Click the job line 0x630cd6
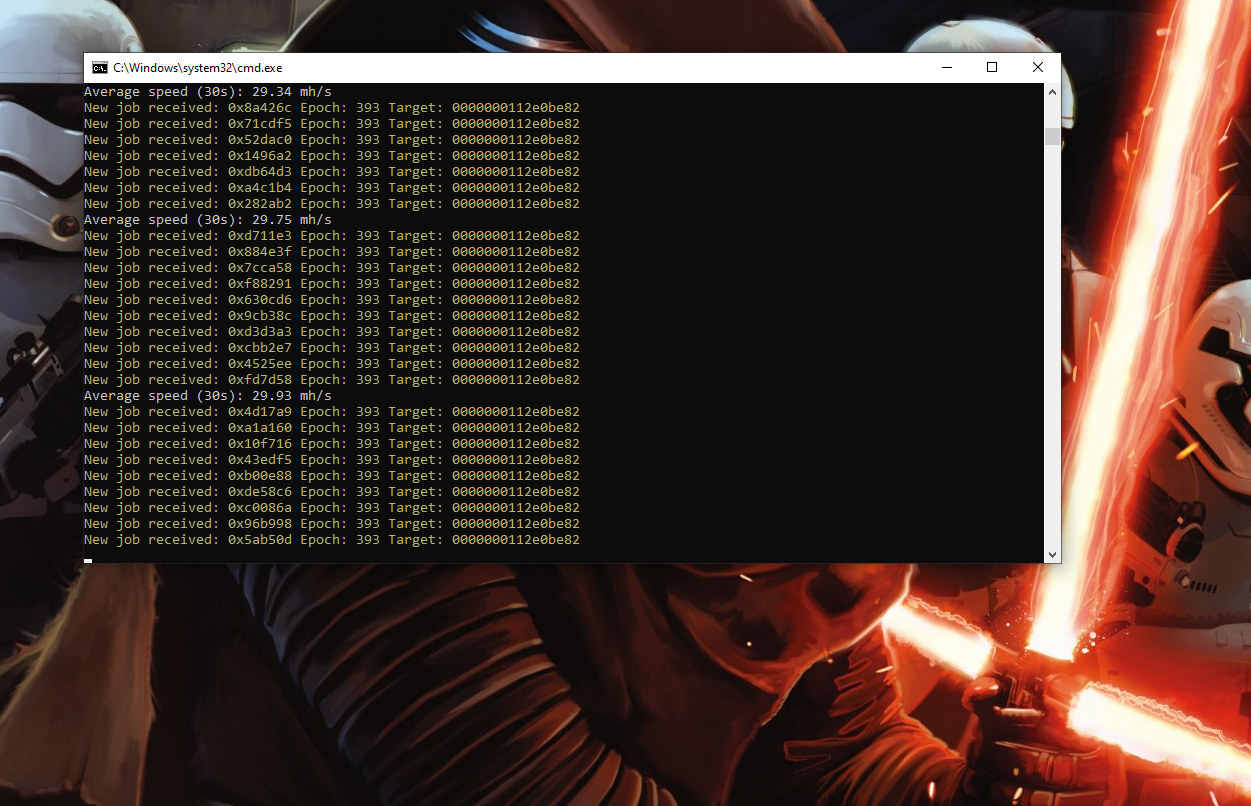Screen dimensions: 1251x806 [x=332, y=300]
